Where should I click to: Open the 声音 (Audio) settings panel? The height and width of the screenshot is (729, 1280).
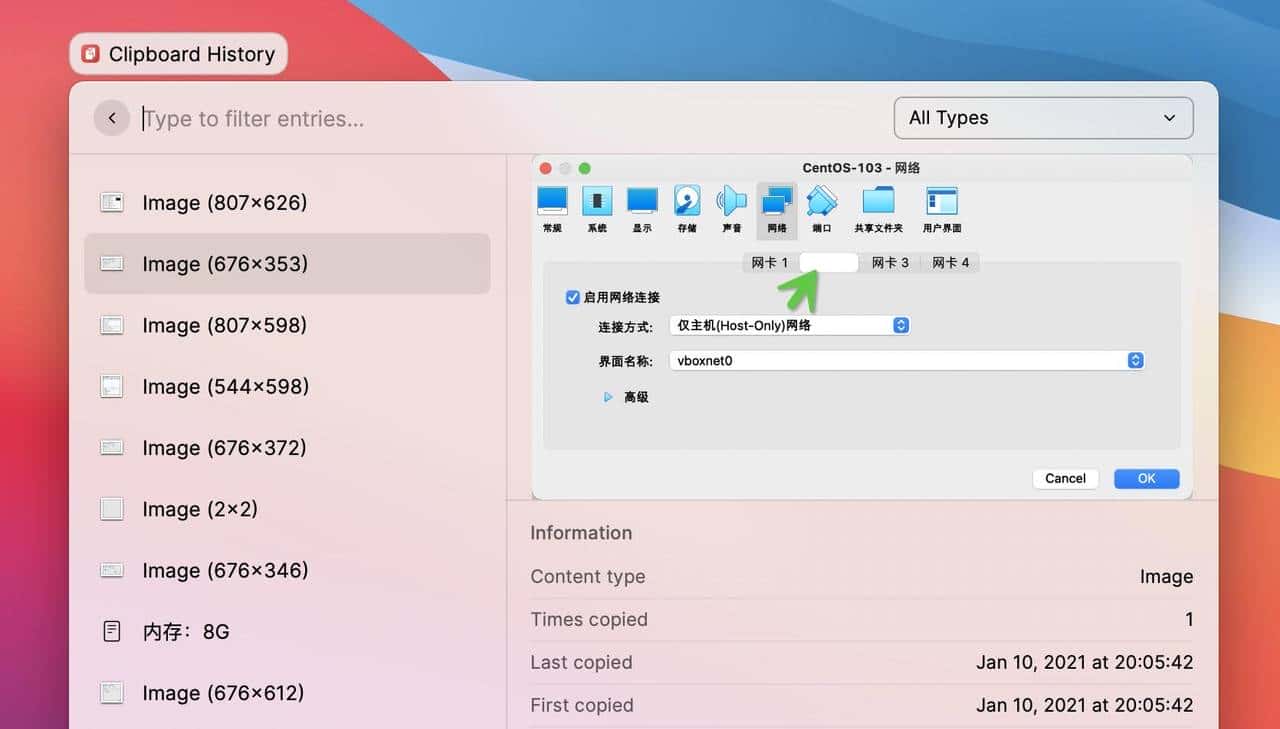[731, 205]
